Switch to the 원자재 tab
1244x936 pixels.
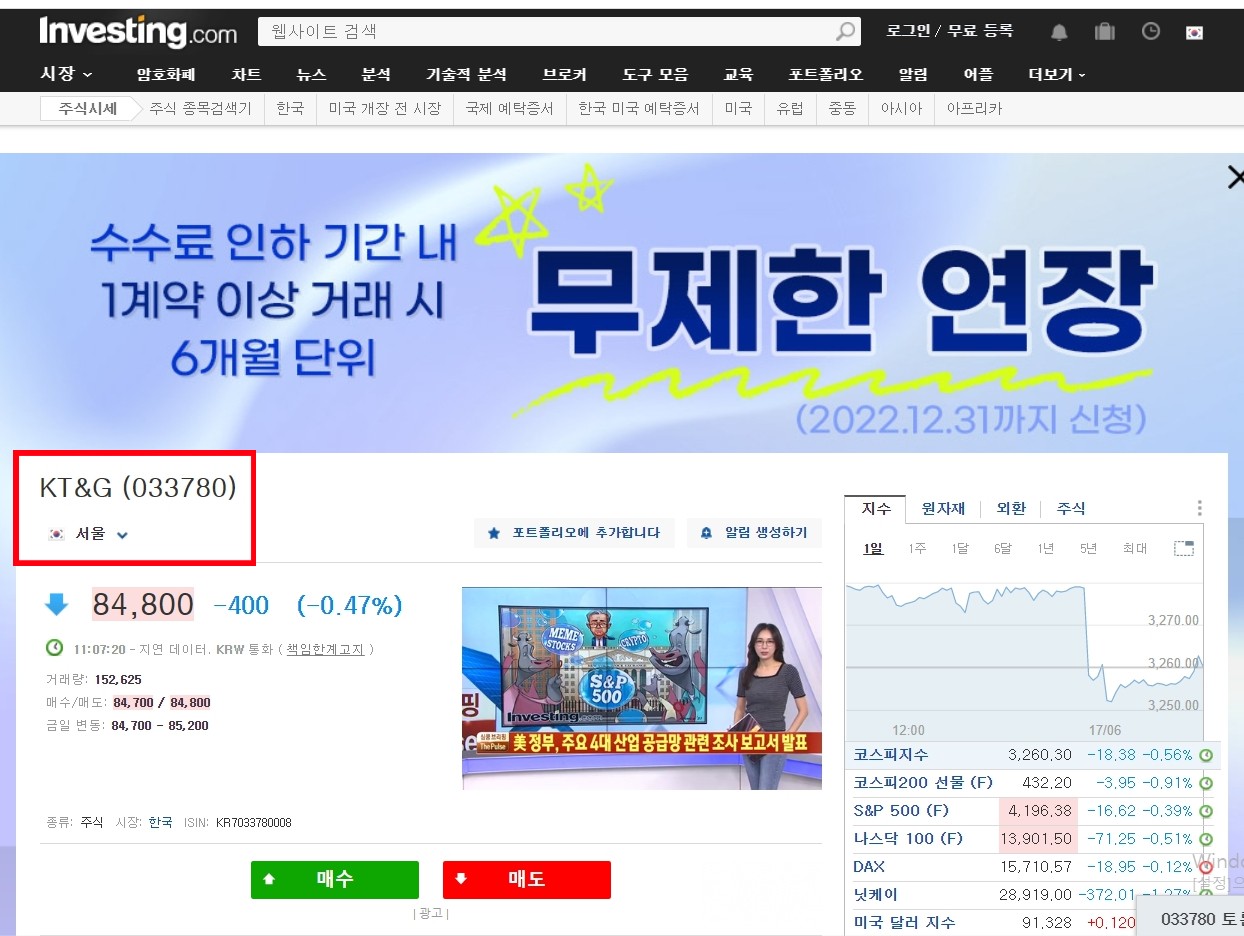pos(943,508)
